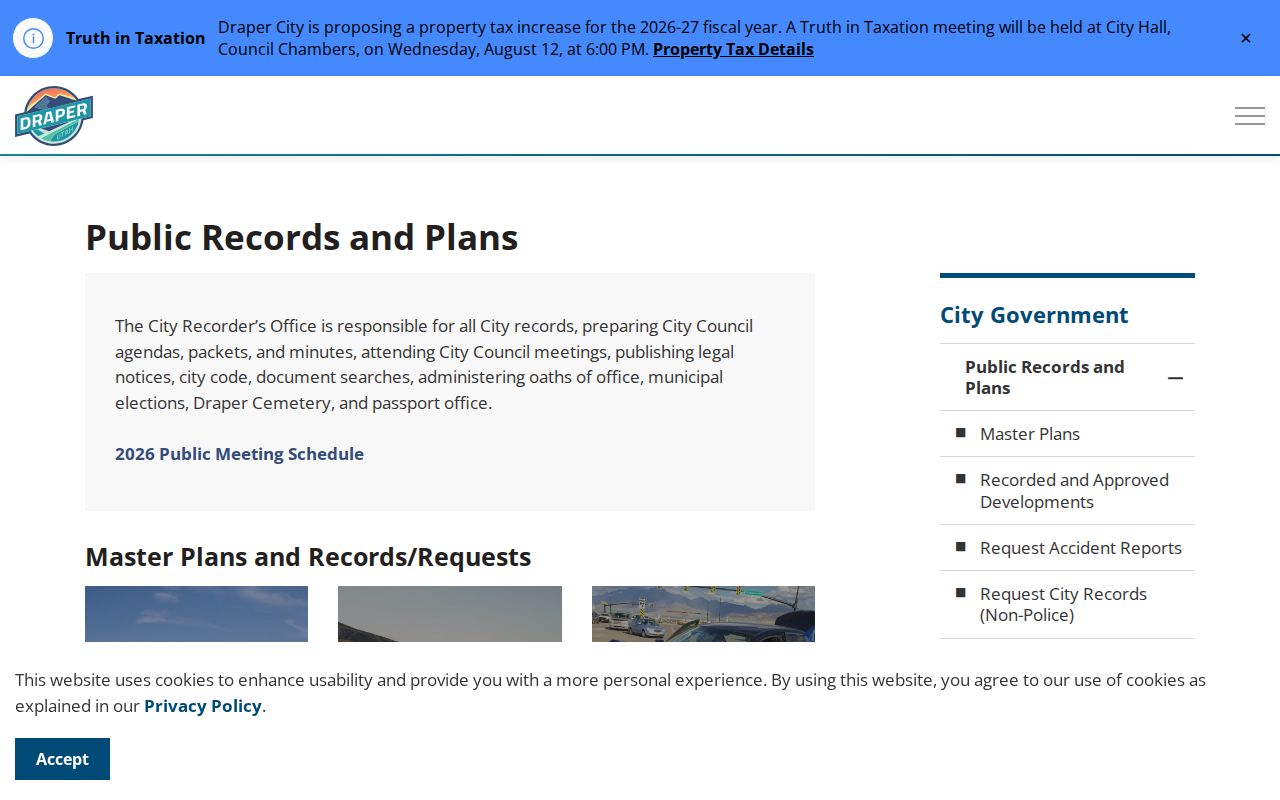Open the Privacy Policy link
The height and width of the screenshot is (800, 1280).
(203, 706)
